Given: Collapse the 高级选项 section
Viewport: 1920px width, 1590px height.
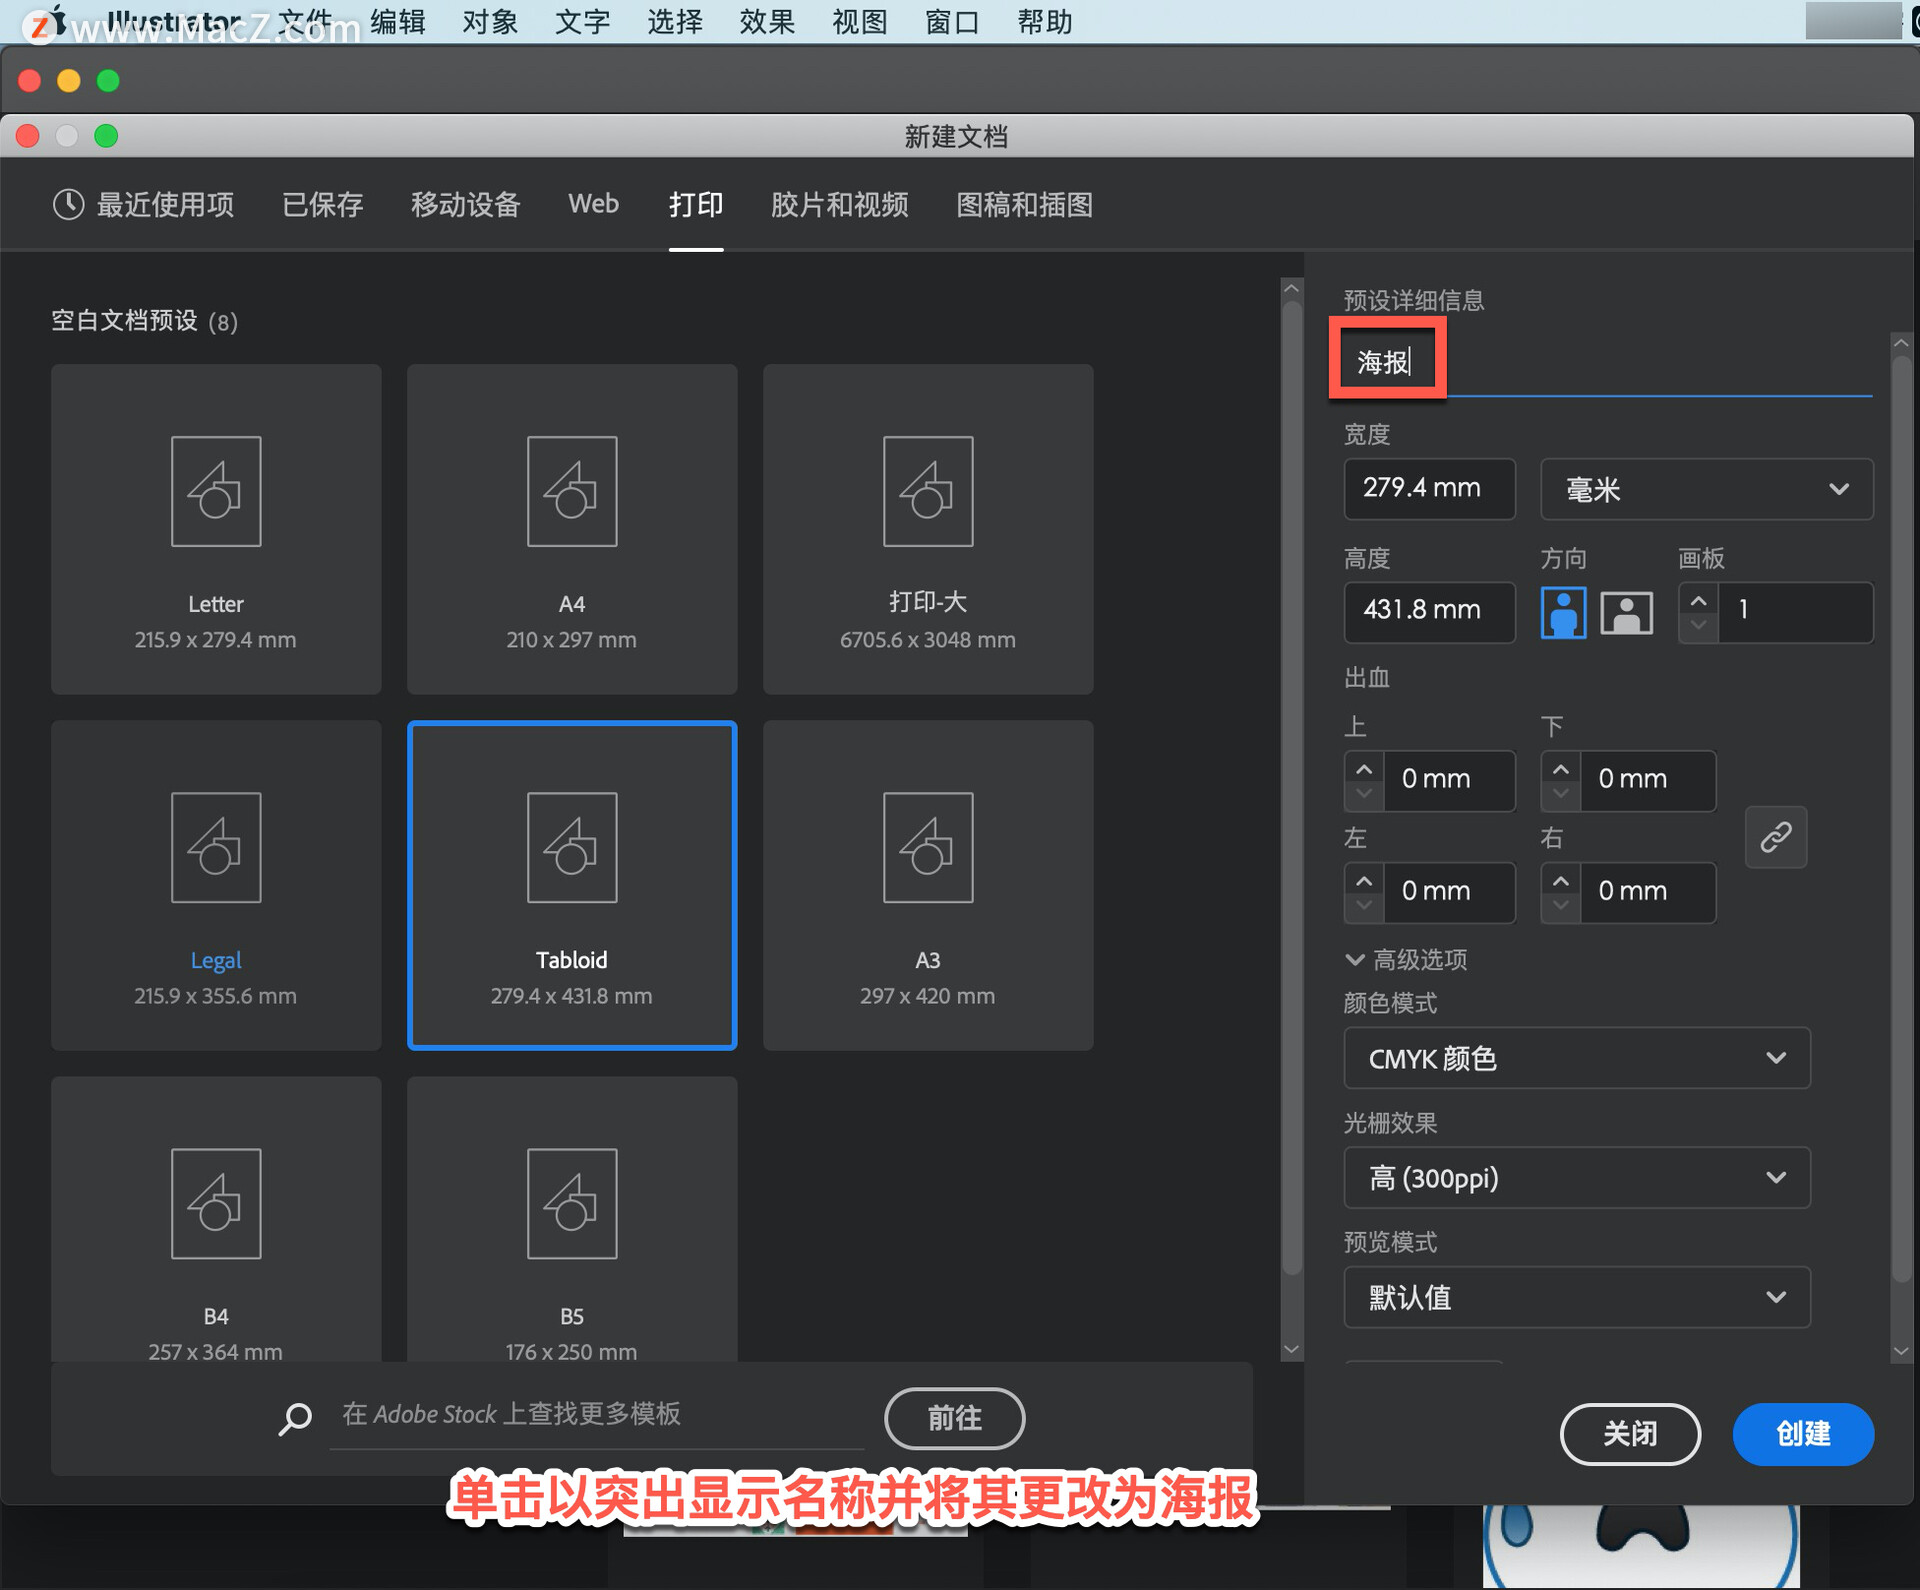Looking at the screenshot, I should click(x=1355, y=960).
